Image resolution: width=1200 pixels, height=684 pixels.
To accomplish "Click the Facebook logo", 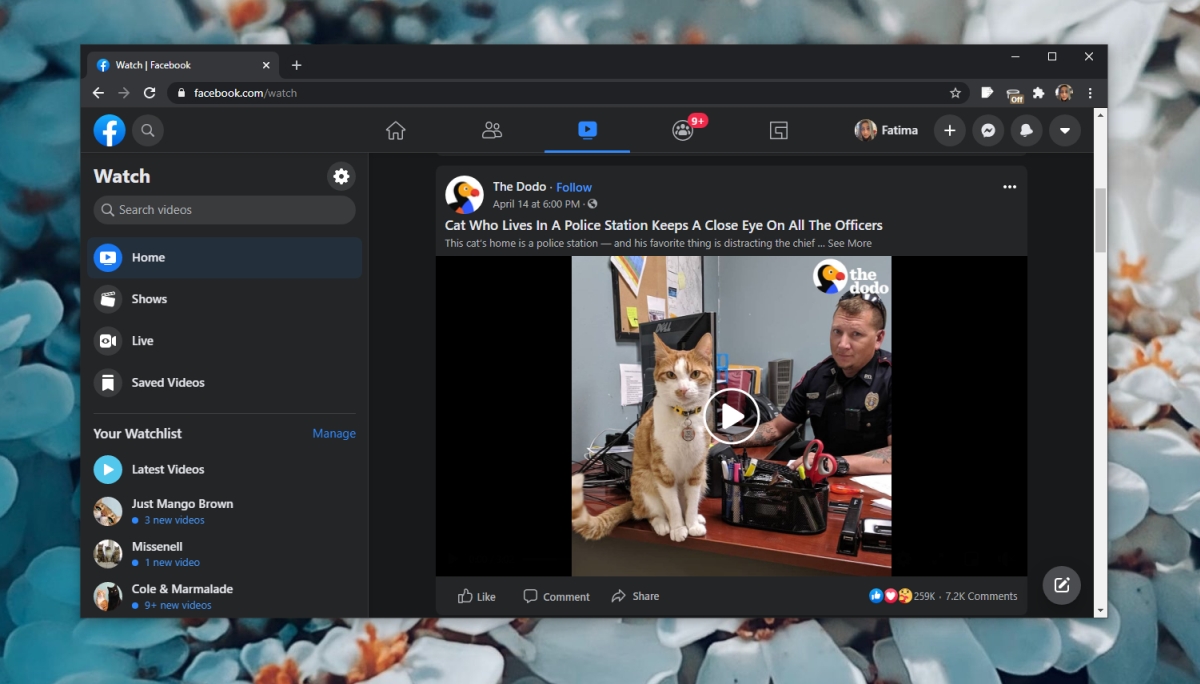I will coord(109,130).
